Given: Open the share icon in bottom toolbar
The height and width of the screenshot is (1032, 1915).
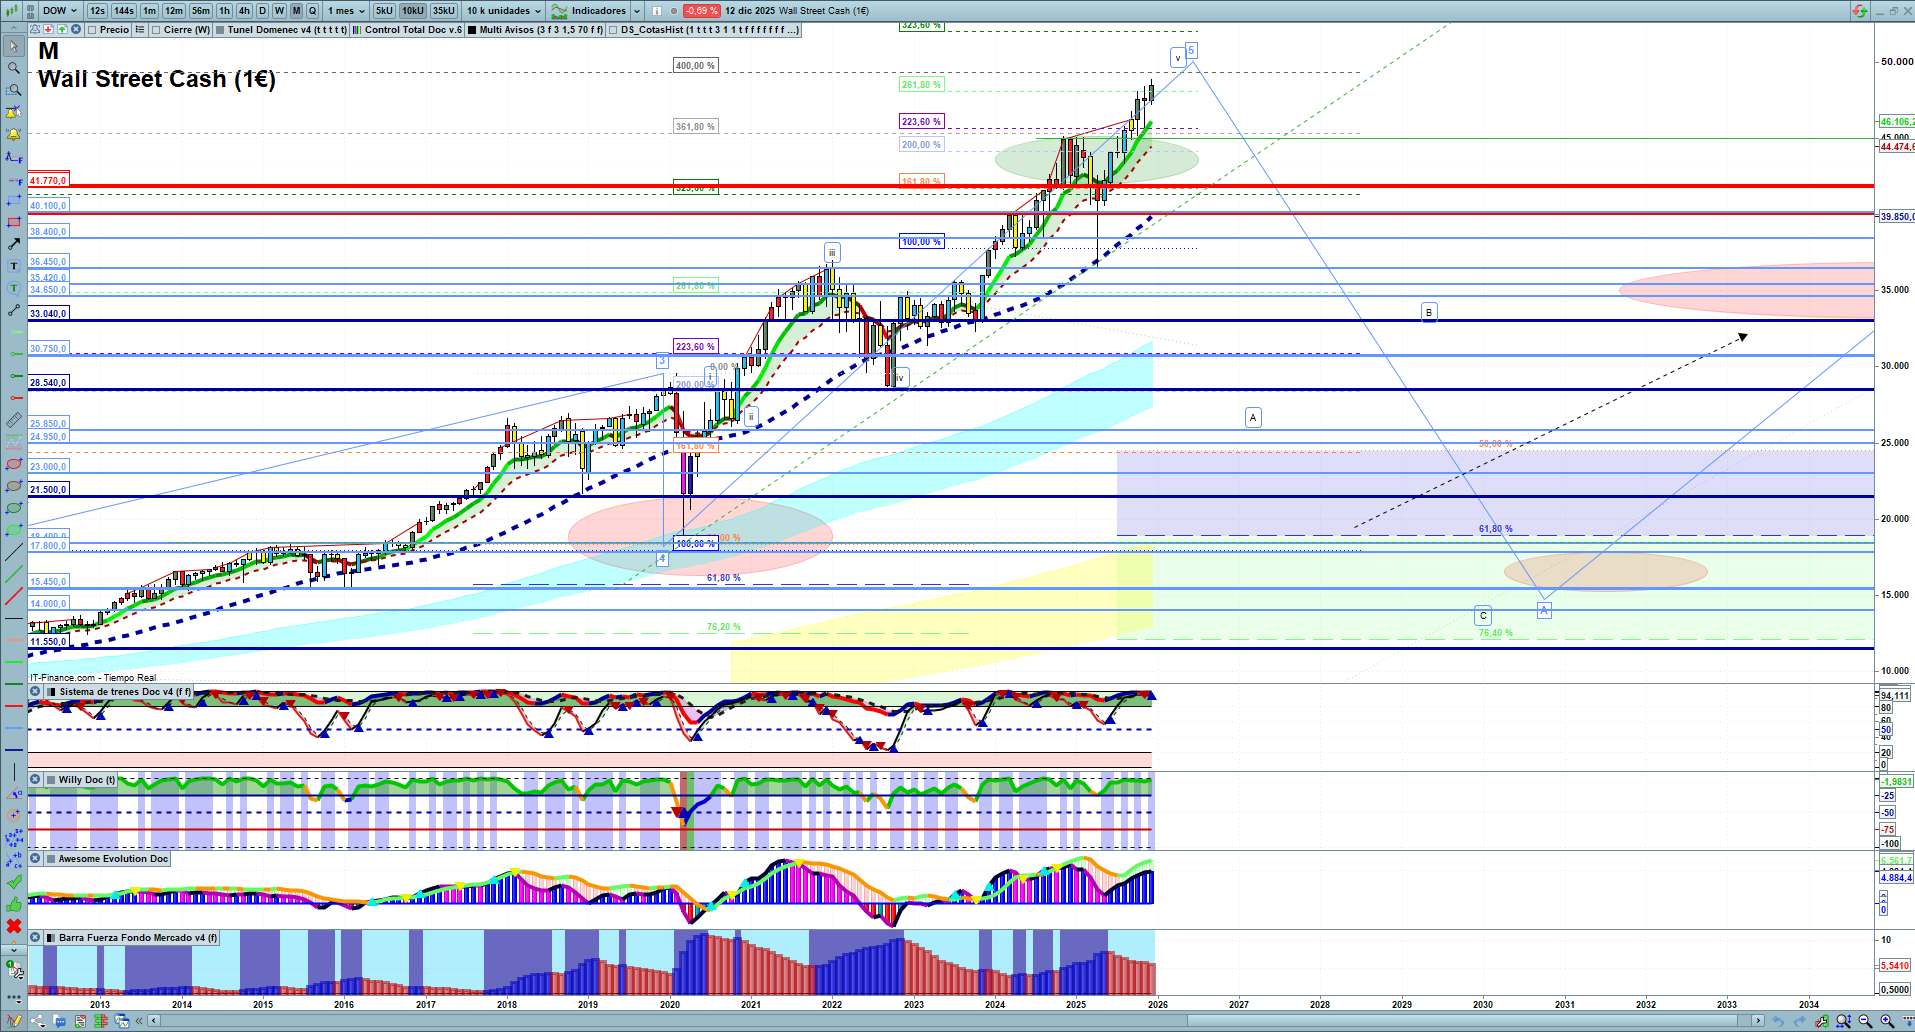Looking at the screenshot, I should 38,1021.
